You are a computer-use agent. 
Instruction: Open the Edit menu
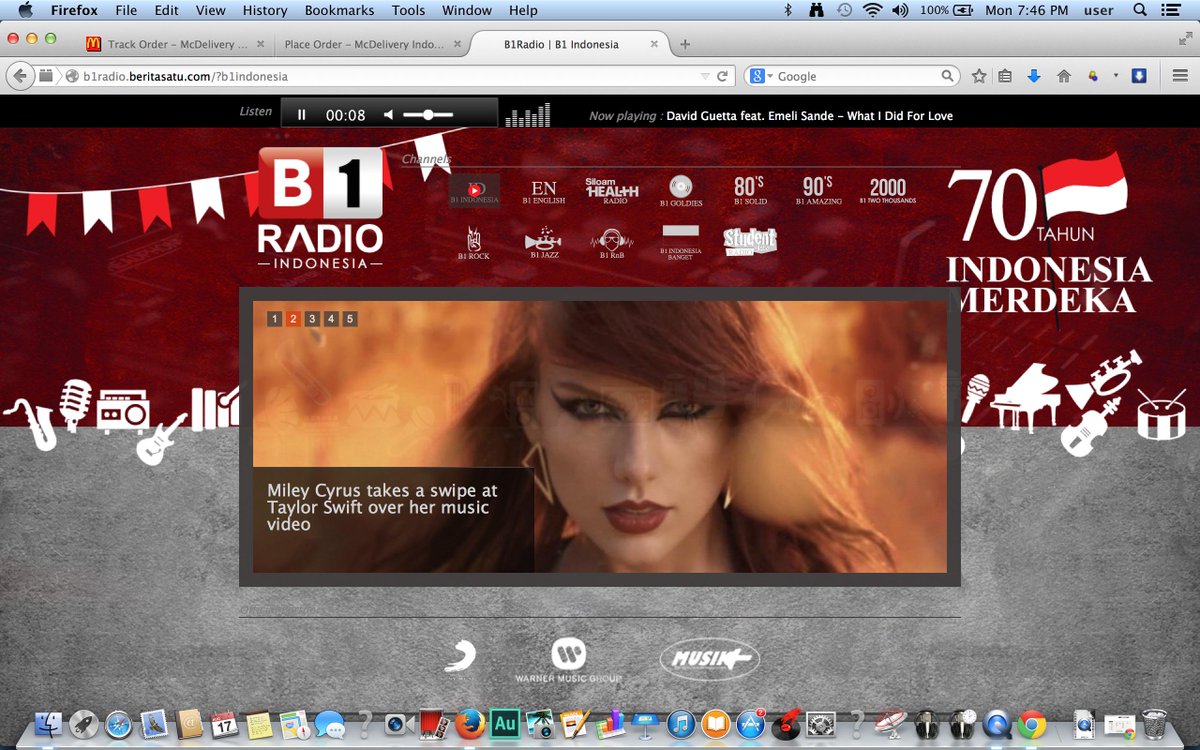point(166,10)
